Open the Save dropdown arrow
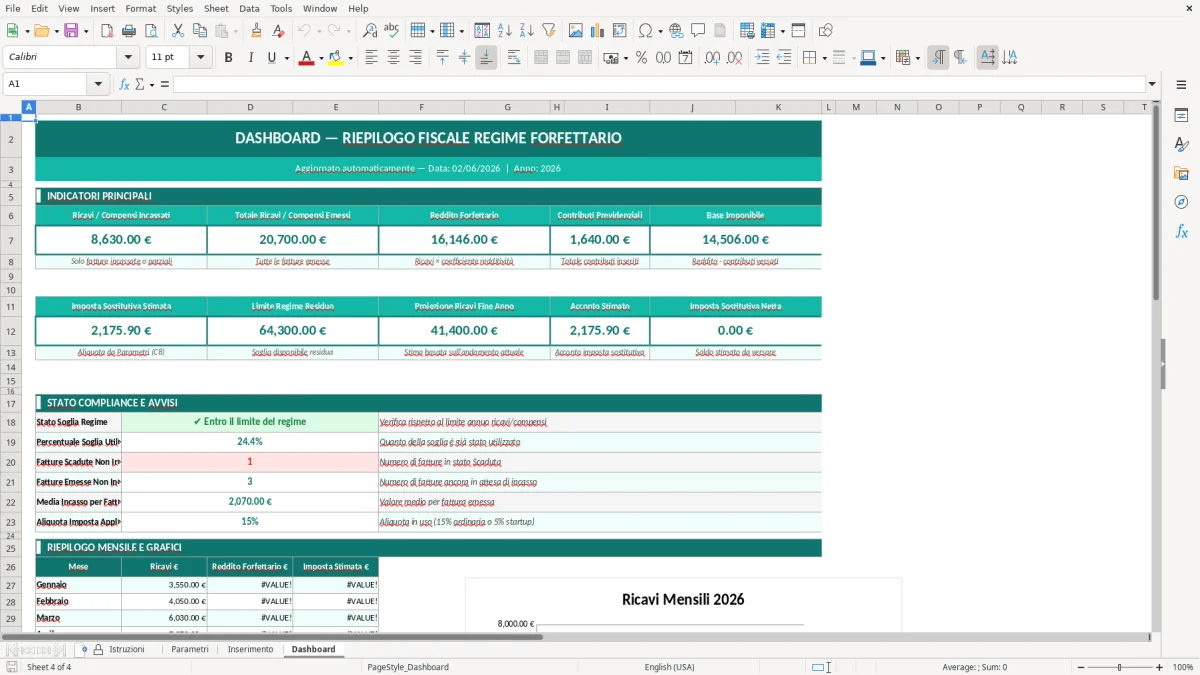Viewport: 1200px width, 675px height. pos(85,31)
